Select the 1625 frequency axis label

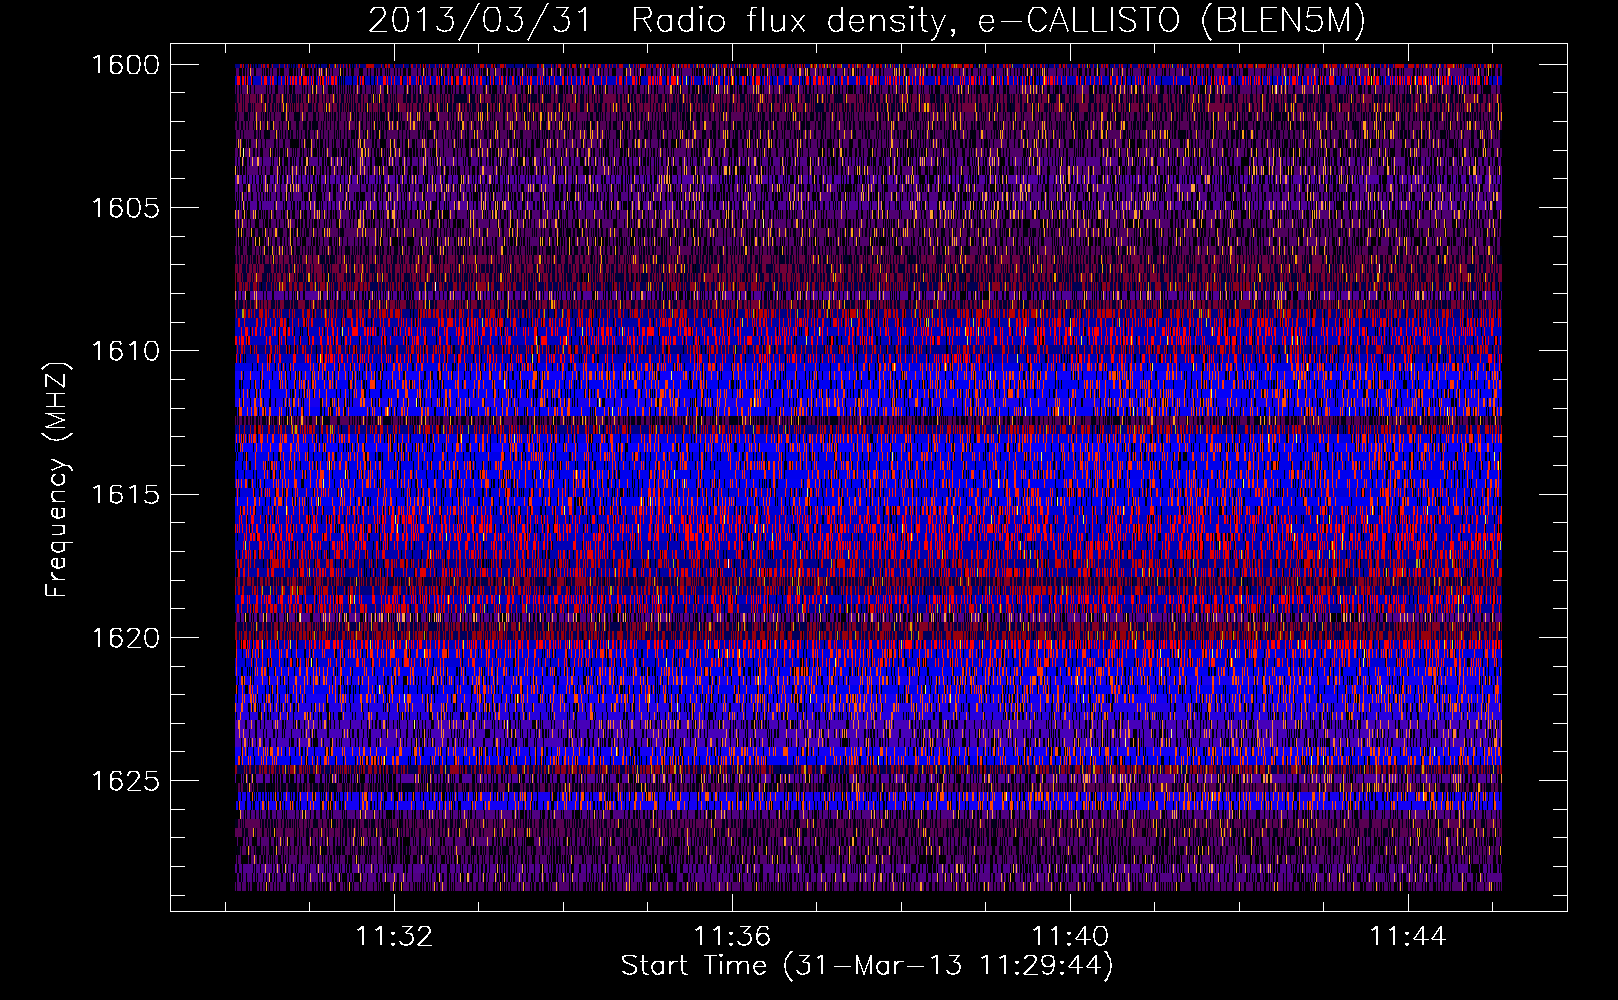tap(125, 780)
